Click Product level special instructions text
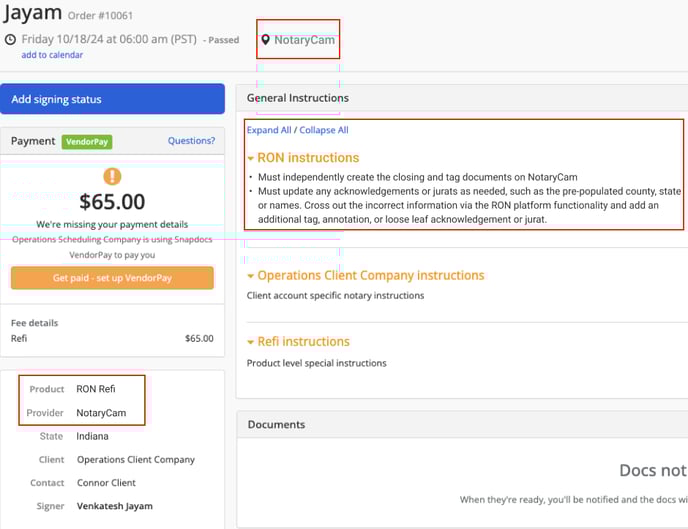 click(316, 363)
